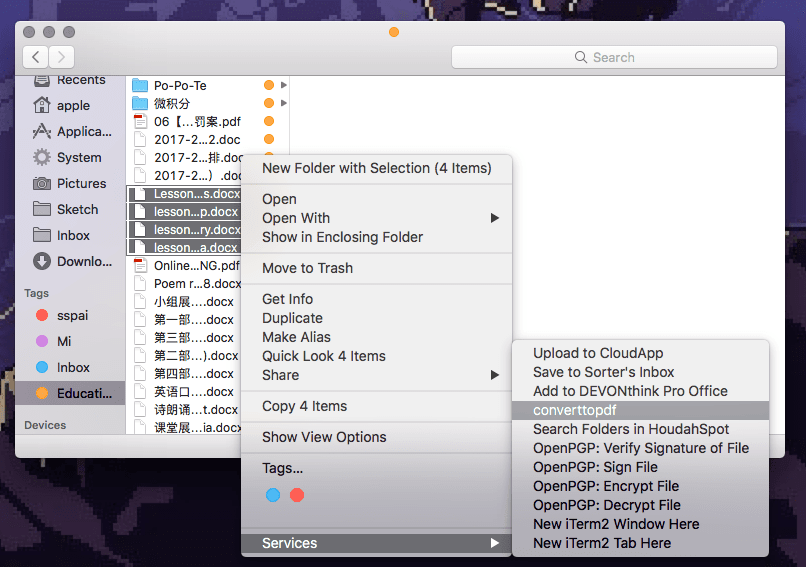Click the orange Education tag dot in the sidebar

42,393
